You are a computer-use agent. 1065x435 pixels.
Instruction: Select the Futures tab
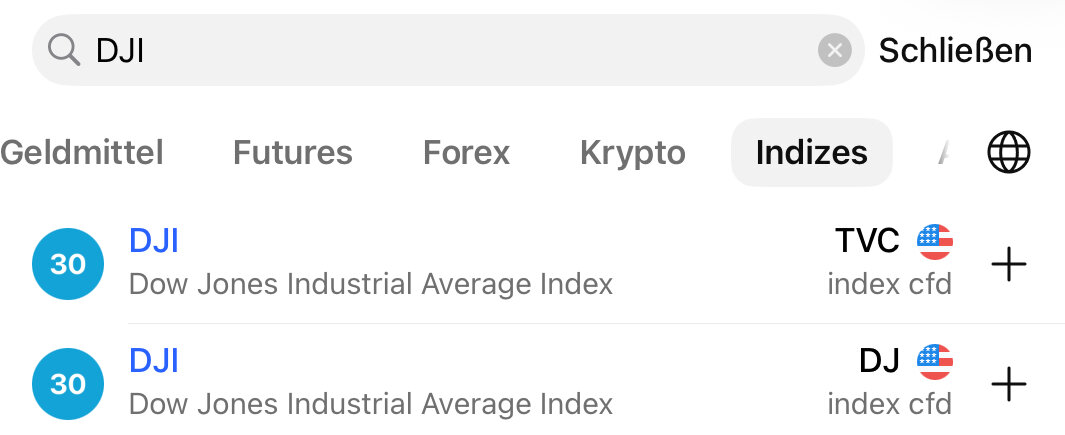click(292, 152)
